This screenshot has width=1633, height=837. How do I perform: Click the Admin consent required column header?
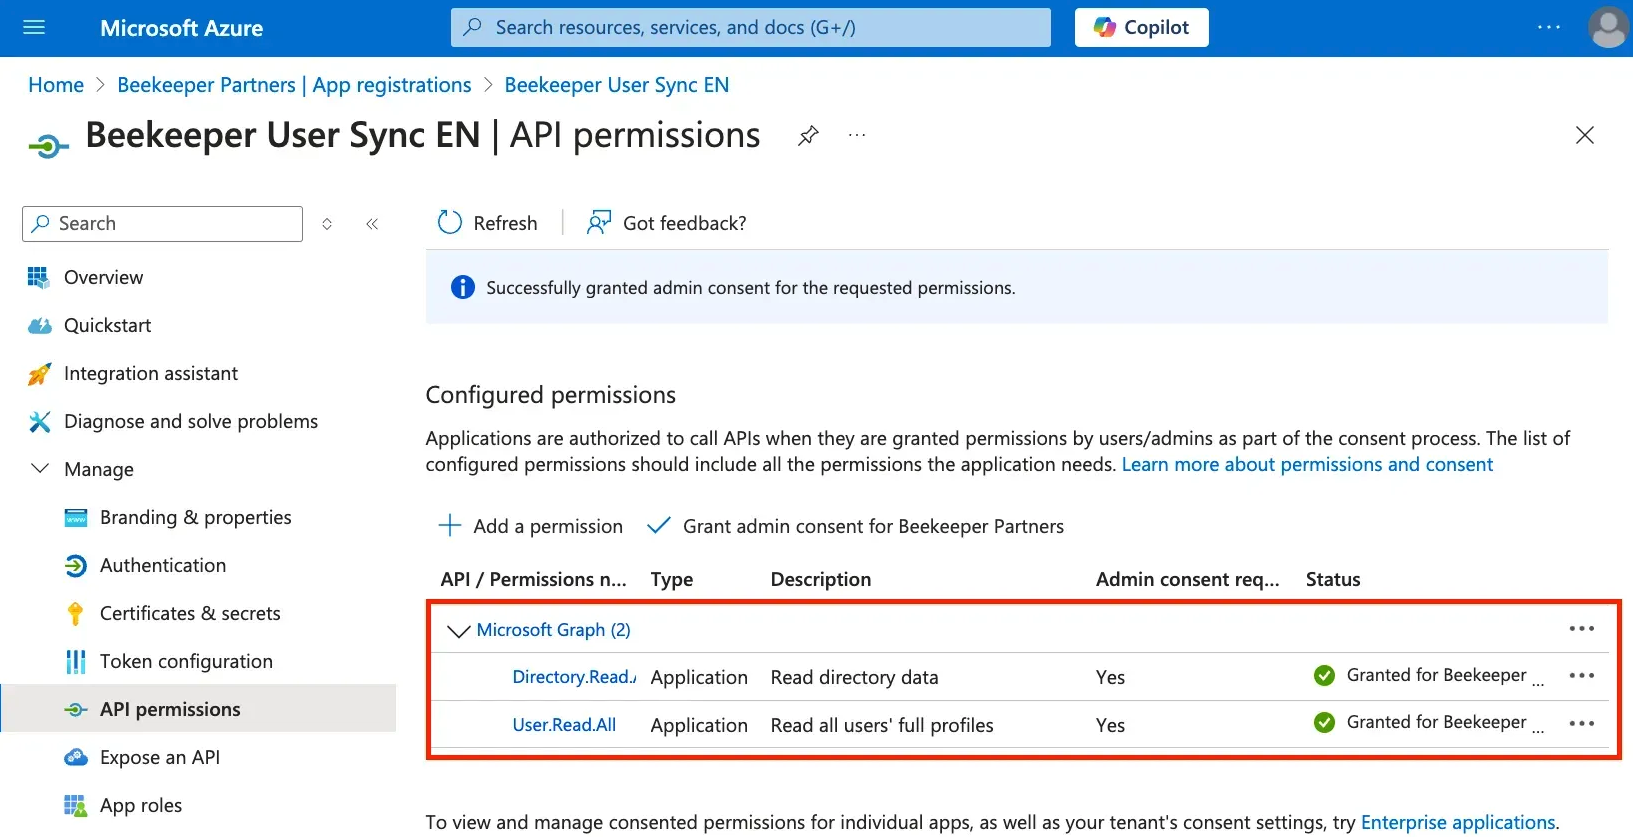1188,579
